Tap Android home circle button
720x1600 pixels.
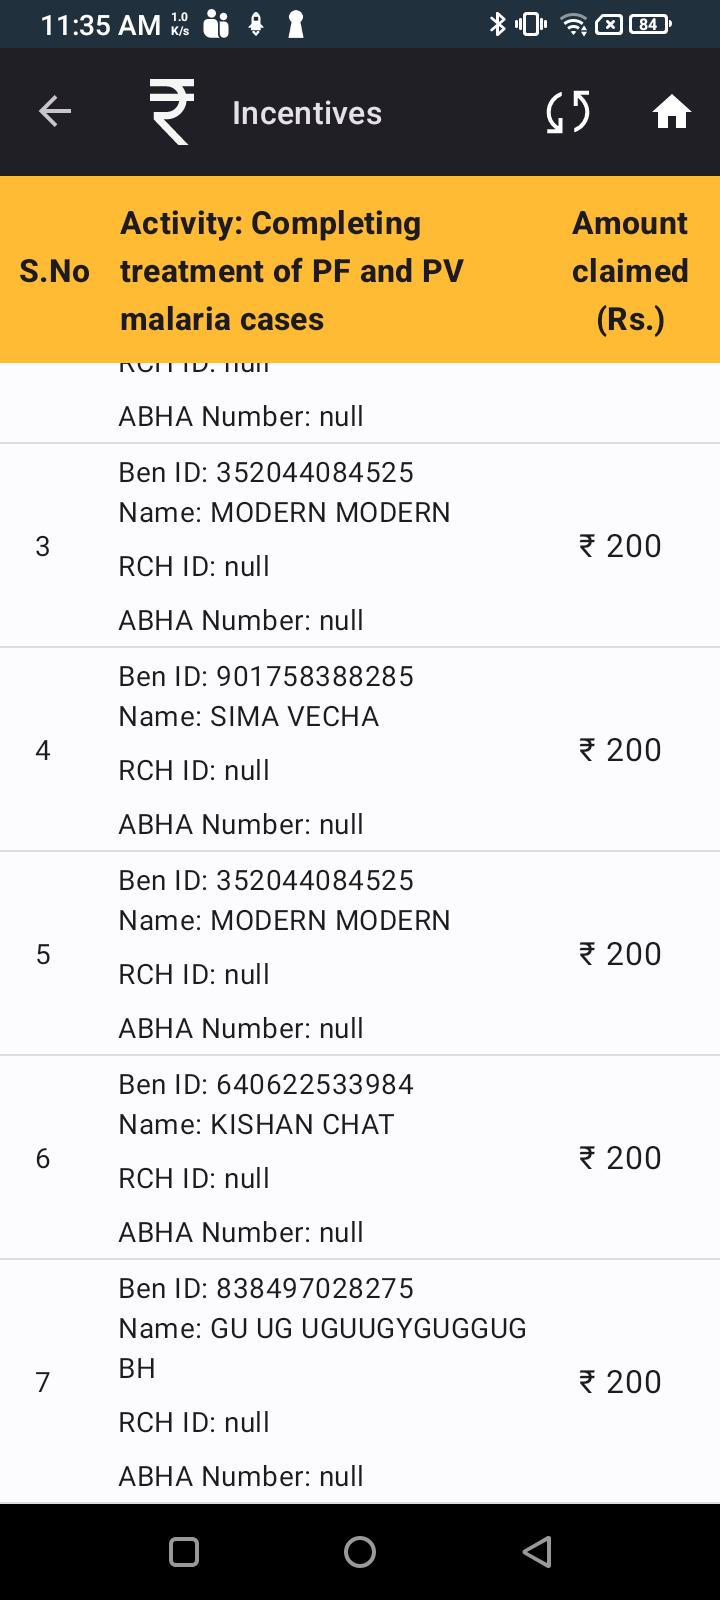pyautogui.click(x=360, y=1551)
